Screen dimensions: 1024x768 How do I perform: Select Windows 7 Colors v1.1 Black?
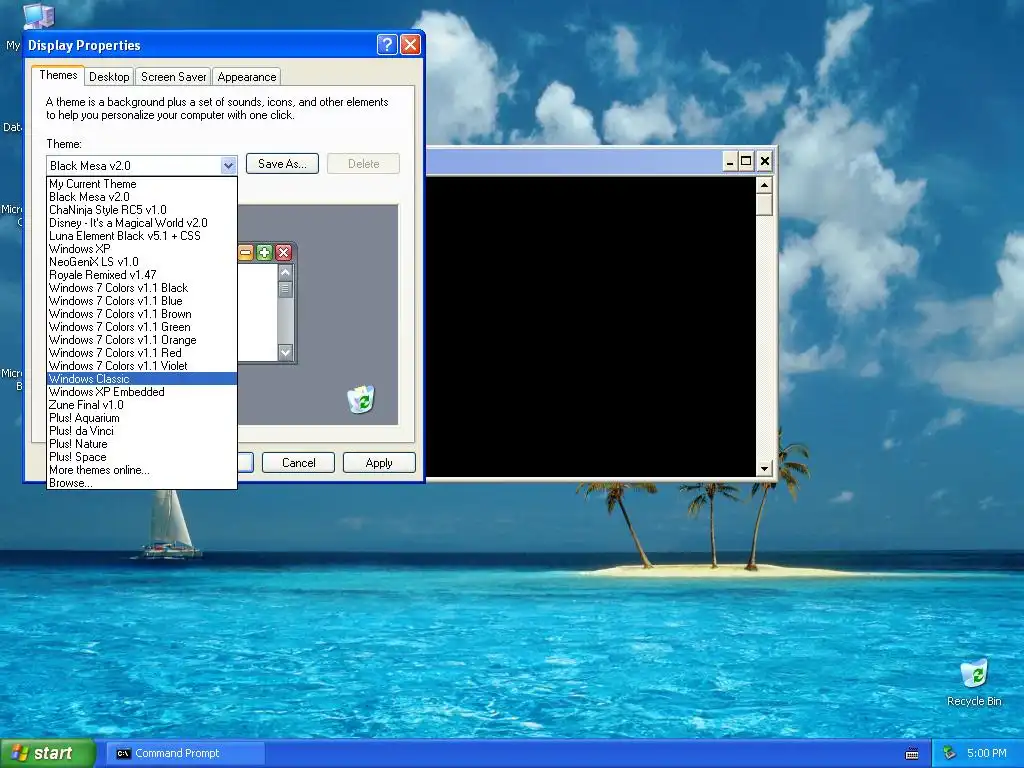tap(142, 288)
